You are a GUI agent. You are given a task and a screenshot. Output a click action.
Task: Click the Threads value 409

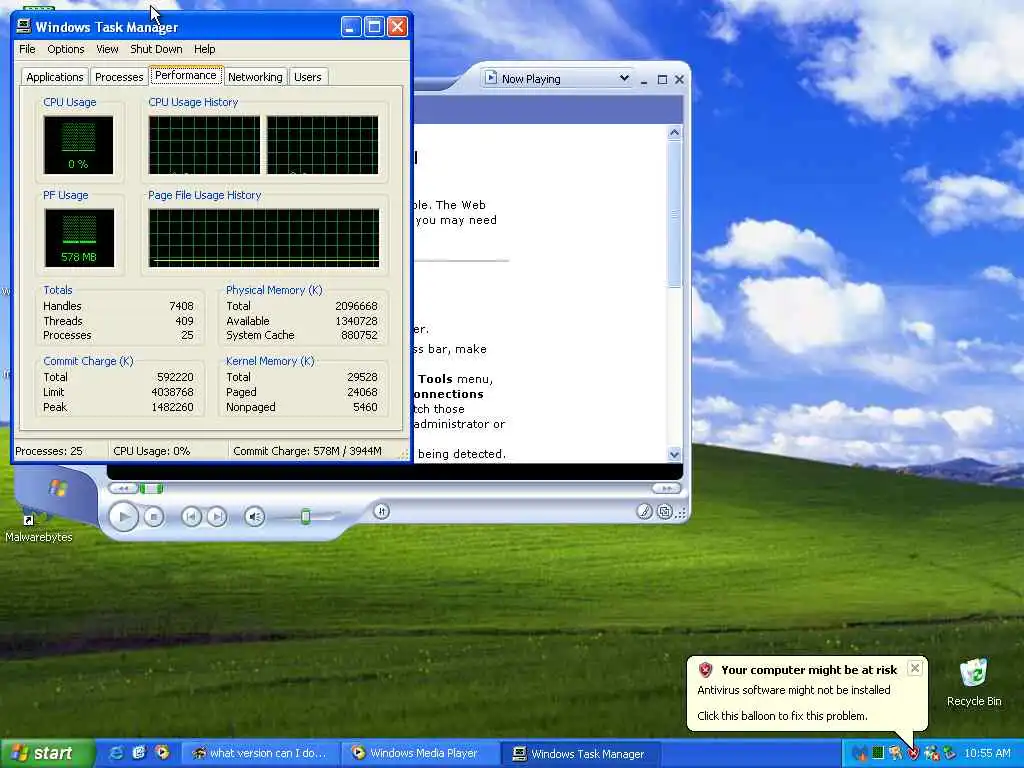[x=184, y=321]
